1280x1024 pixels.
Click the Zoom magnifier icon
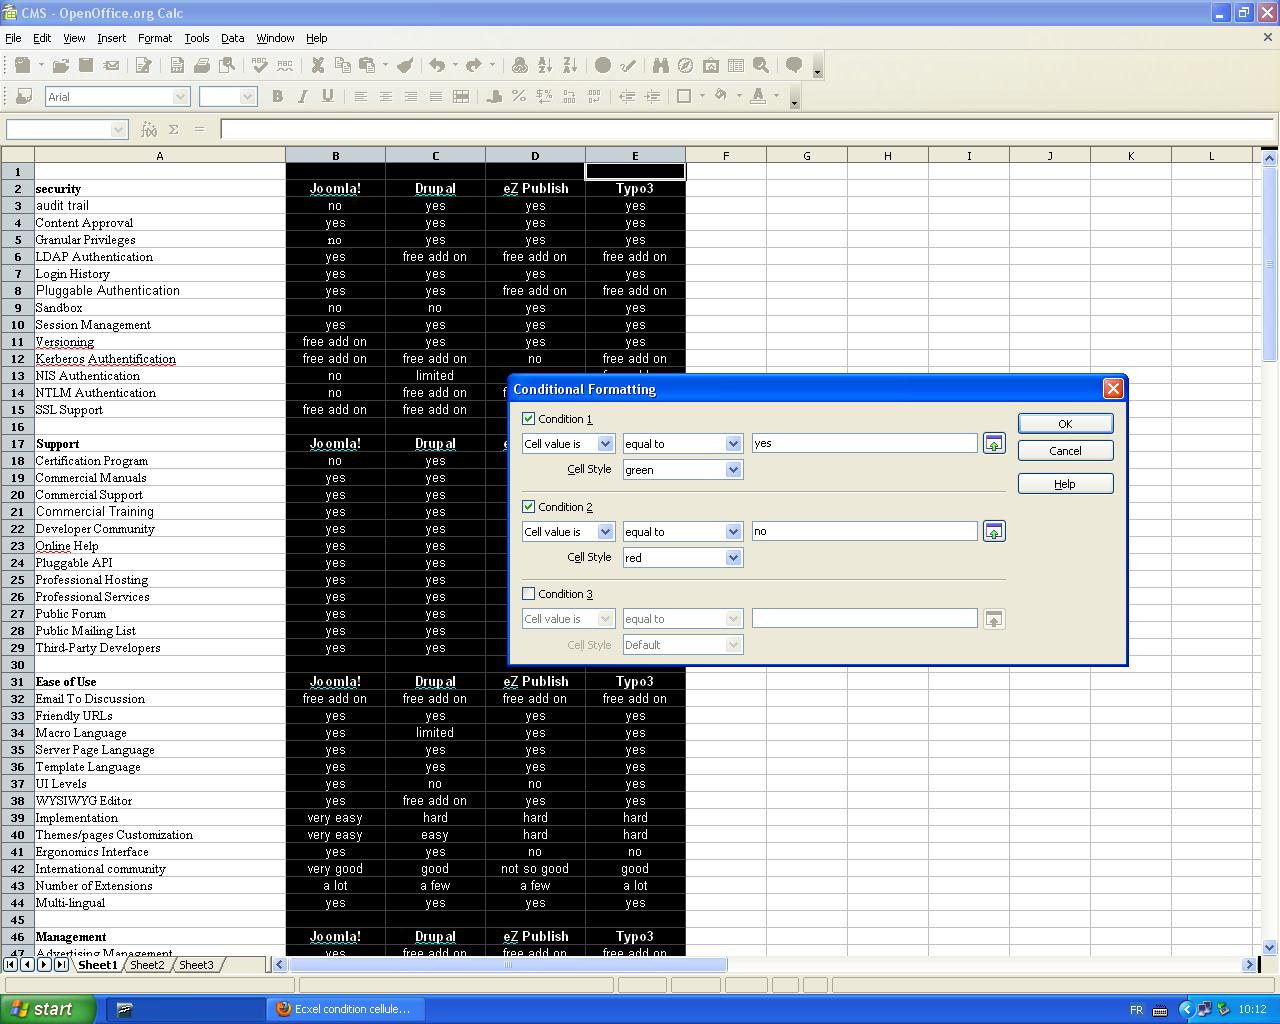coord(761,65)
